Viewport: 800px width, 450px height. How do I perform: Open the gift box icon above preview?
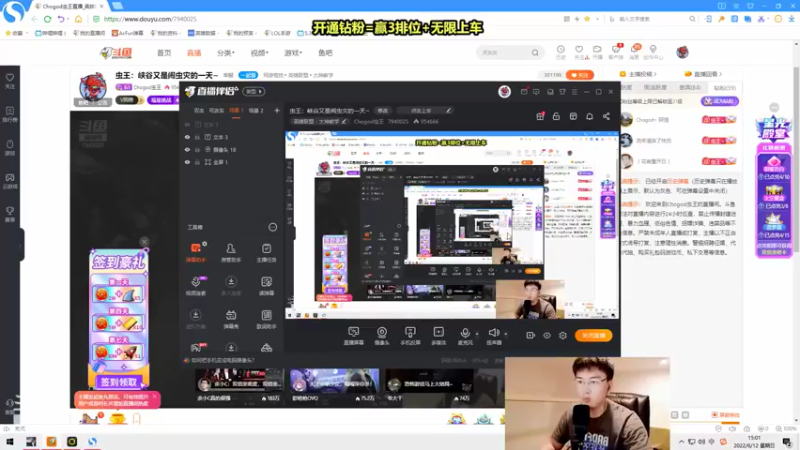(x=540, y=116)
